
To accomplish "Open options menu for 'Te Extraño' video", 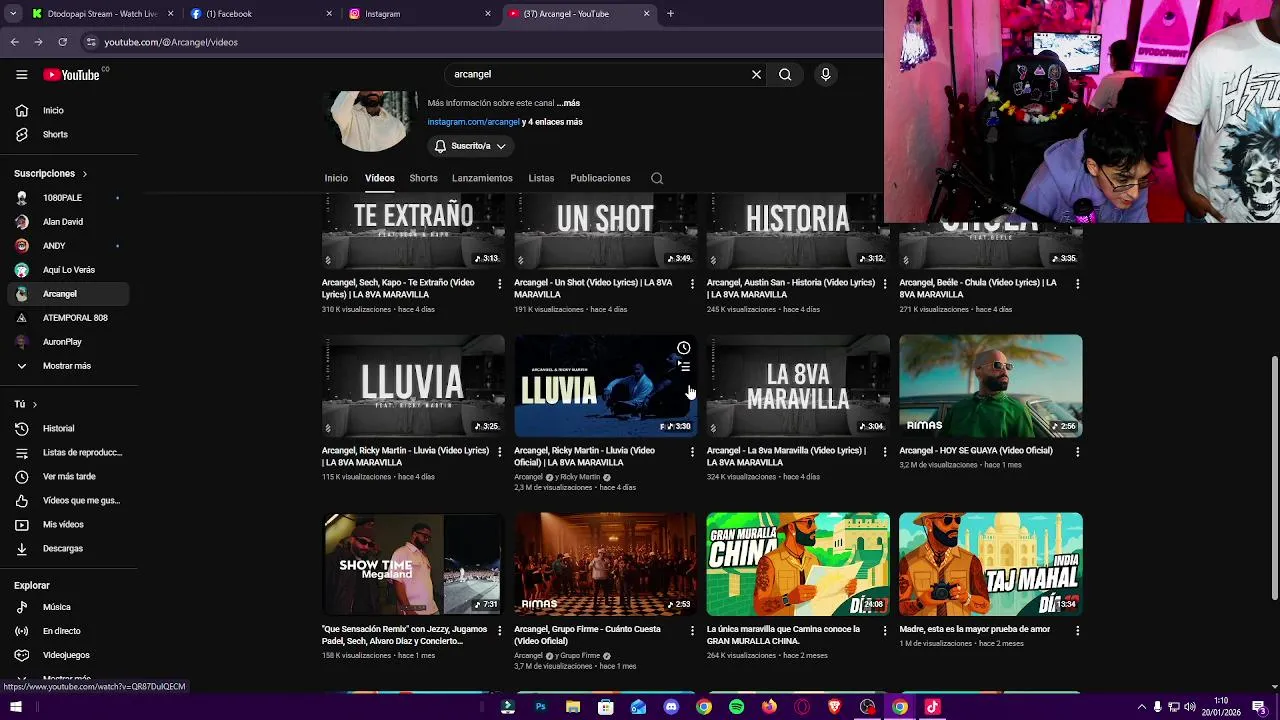I will [x=499, y=284].
